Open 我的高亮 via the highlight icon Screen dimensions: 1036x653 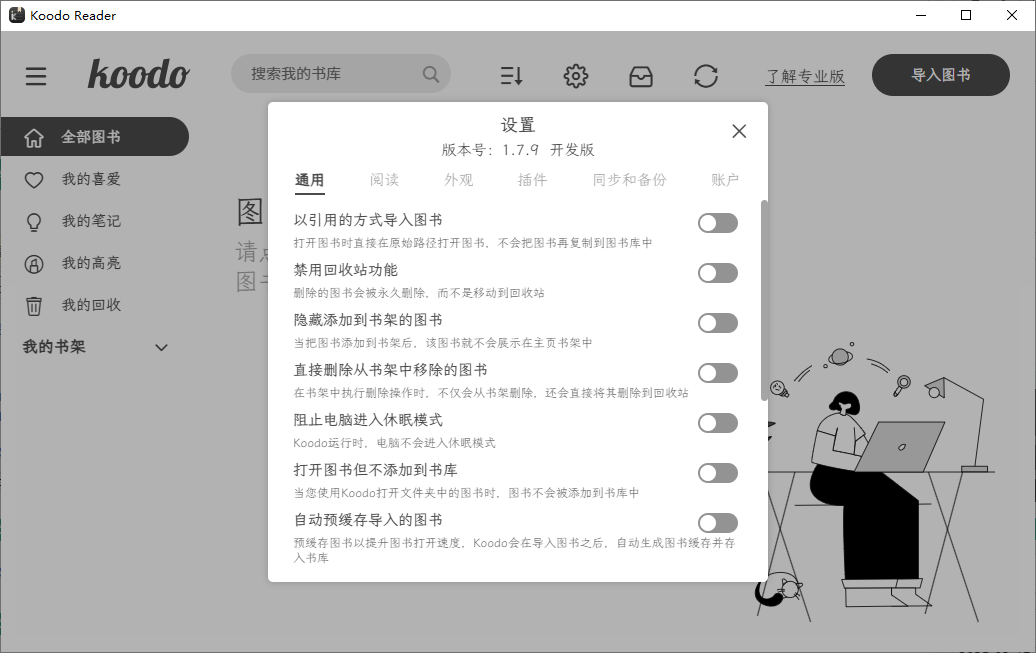tap(36, 263)
